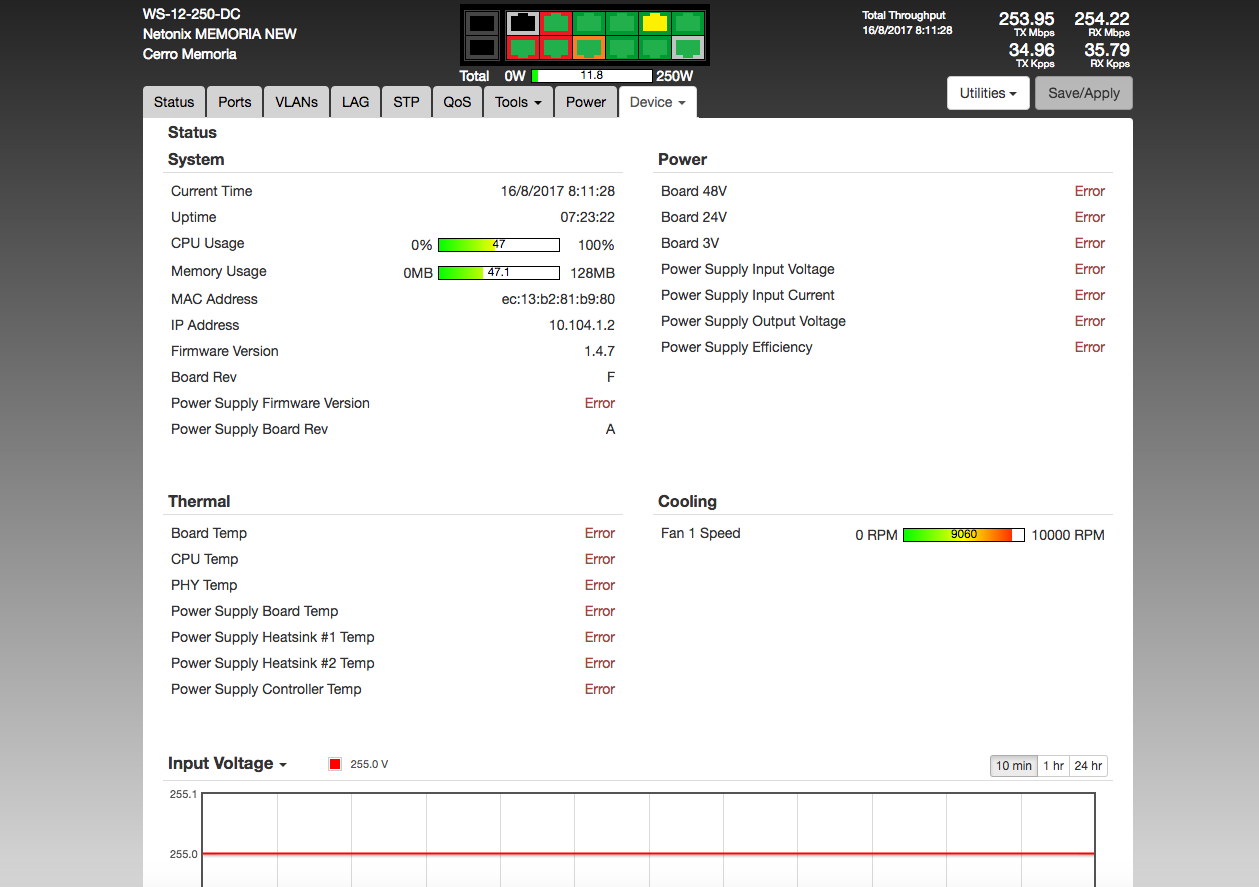
Task: Click the Save/Apply button
Action: coord(1083,93)
